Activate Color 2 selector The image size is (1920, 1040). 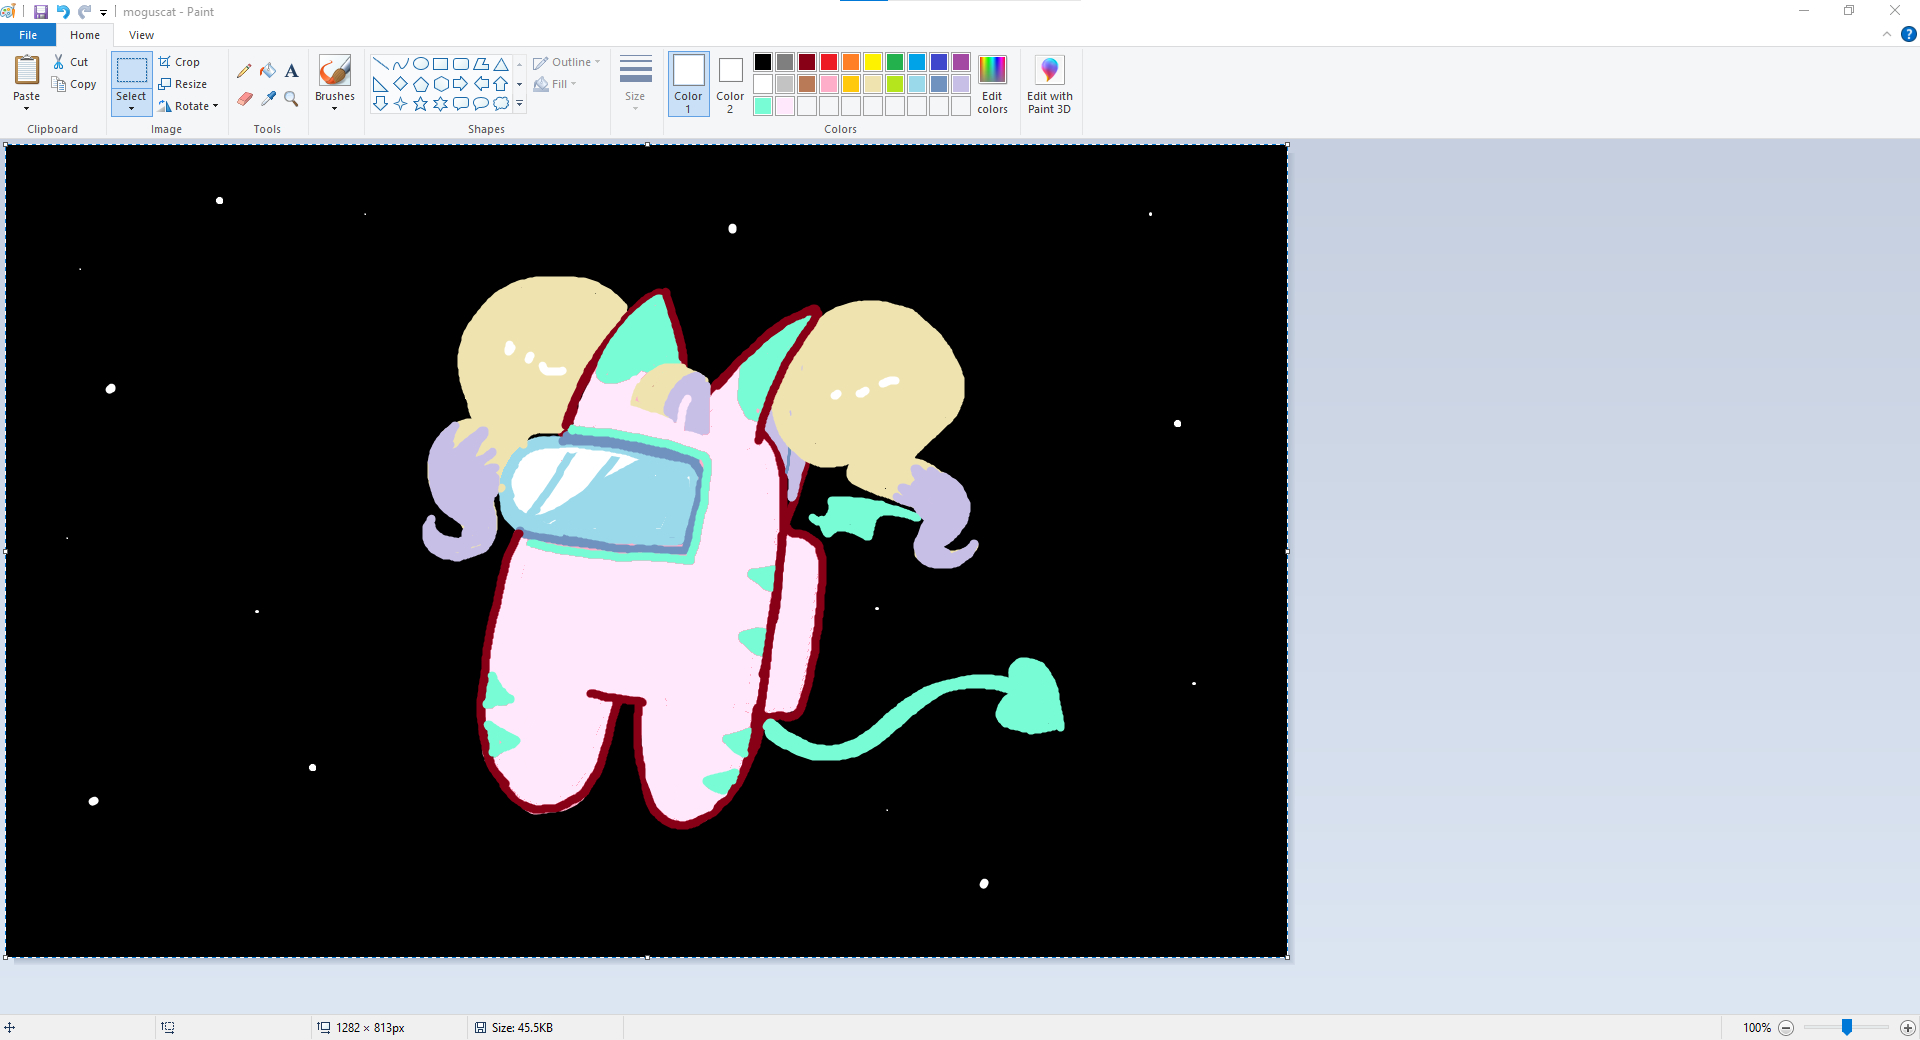click(730, 84)
